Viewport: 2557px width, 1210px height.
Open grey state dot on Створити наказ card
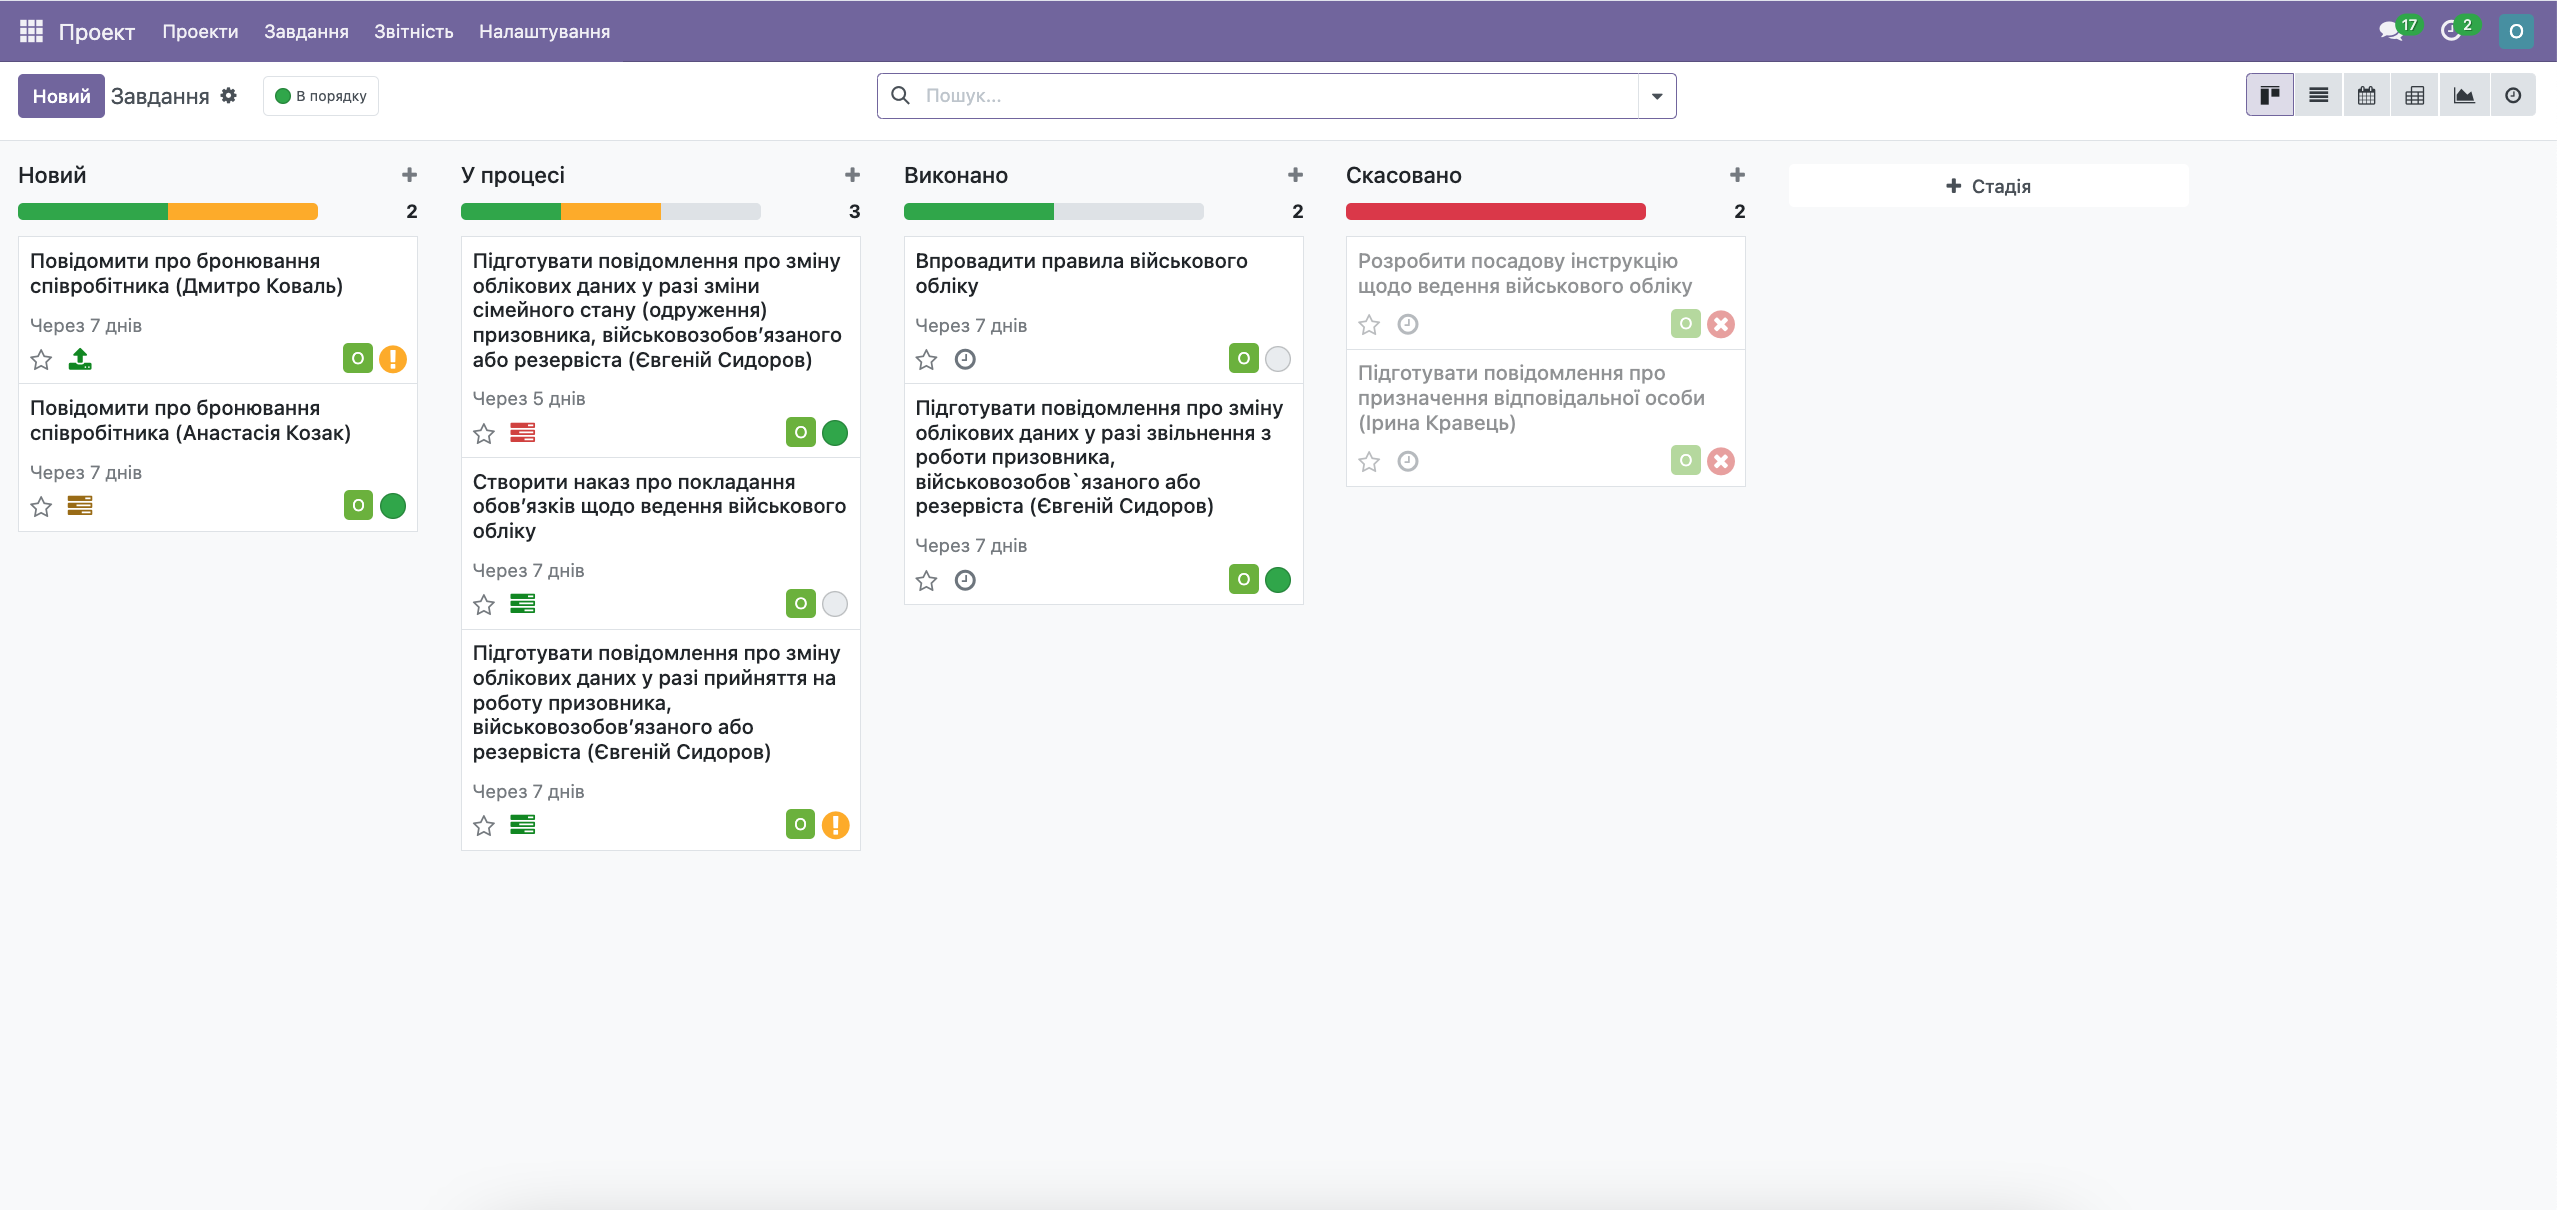click(x=835, y=603)
